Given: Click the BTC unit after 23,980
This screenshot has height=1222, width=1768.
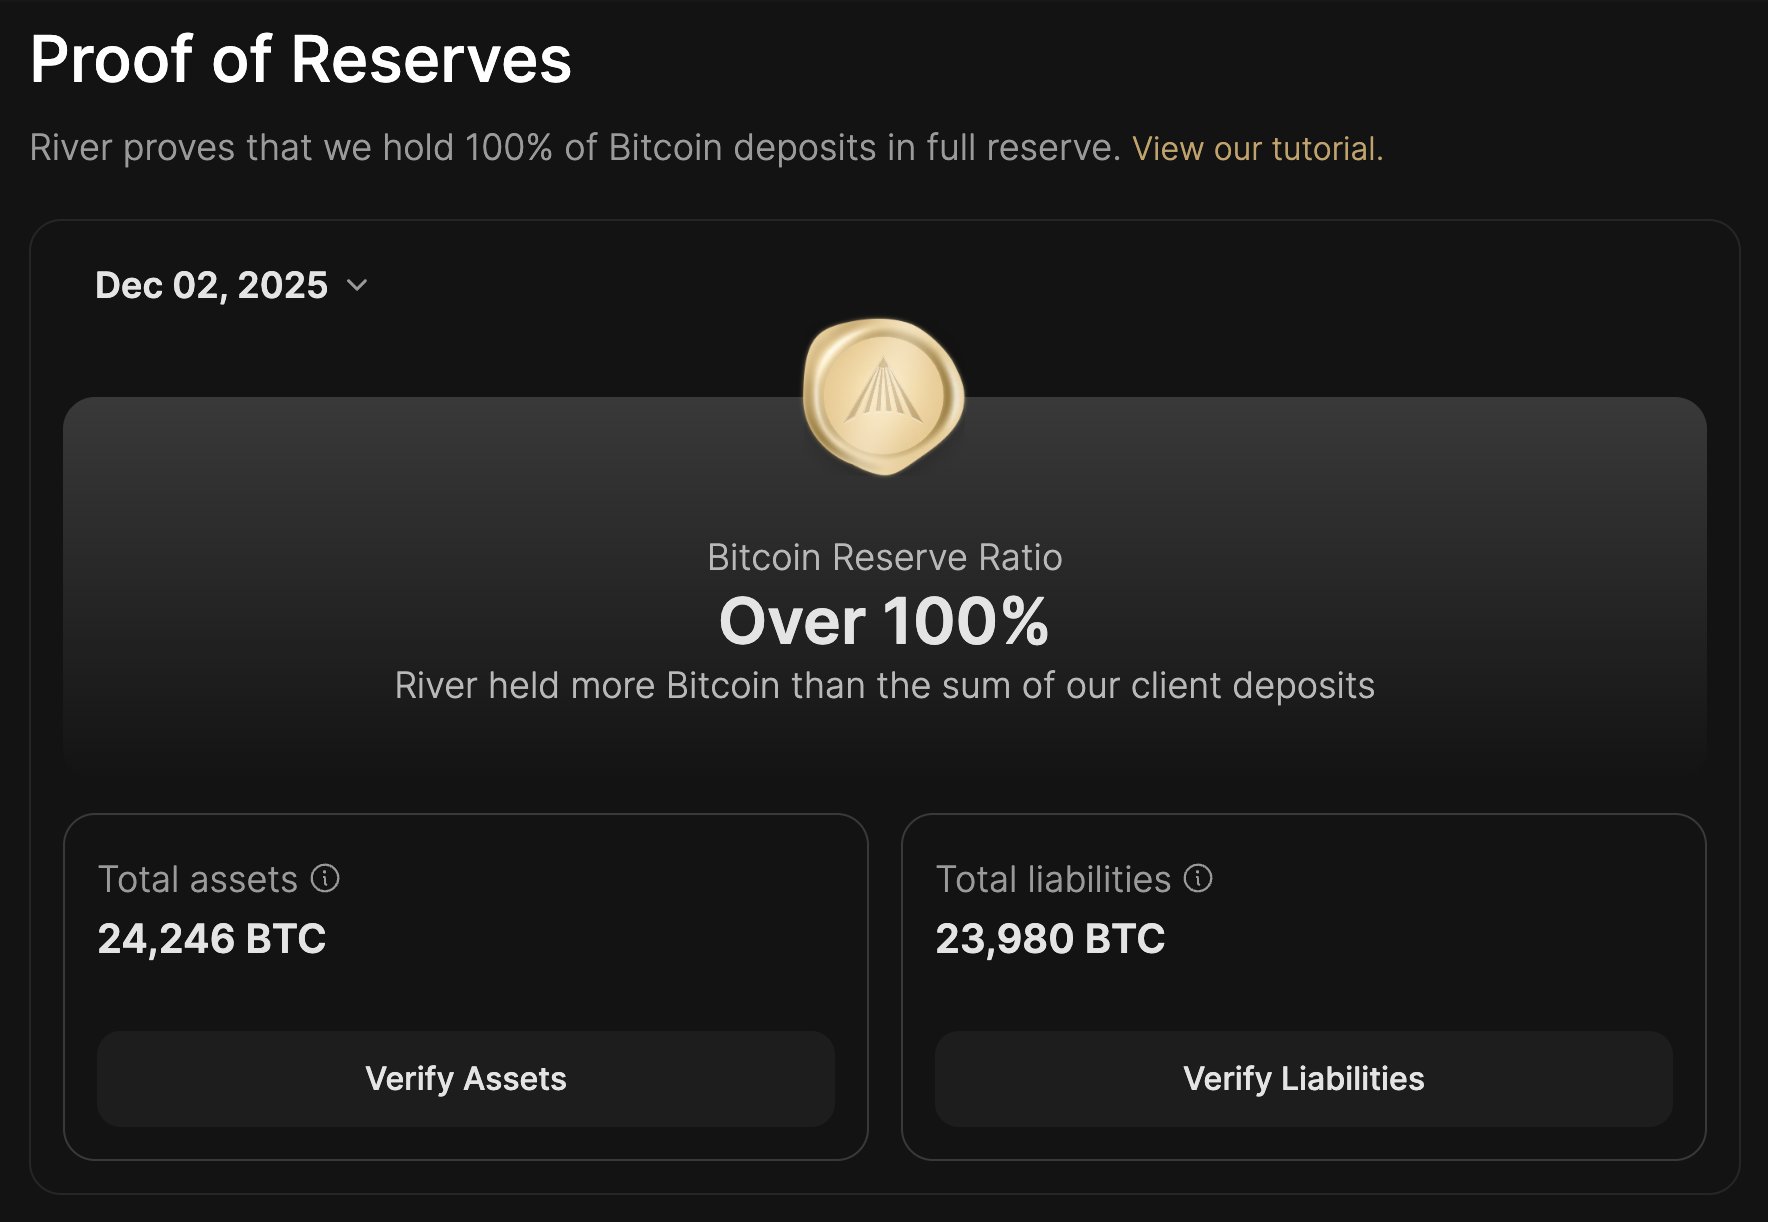Looking at the screenshot, I should click(x=1125, y=938).
